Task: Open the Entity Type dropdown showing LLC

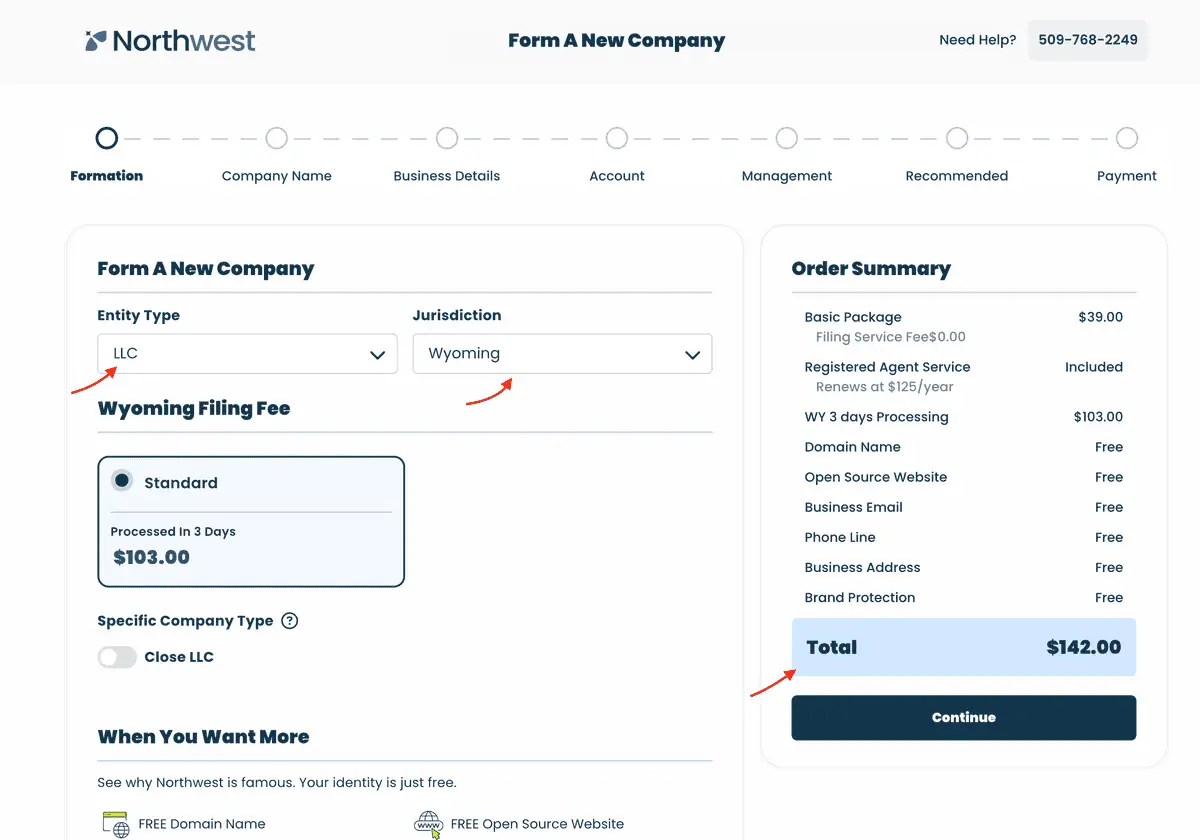Action: click(x=247, y=354)
